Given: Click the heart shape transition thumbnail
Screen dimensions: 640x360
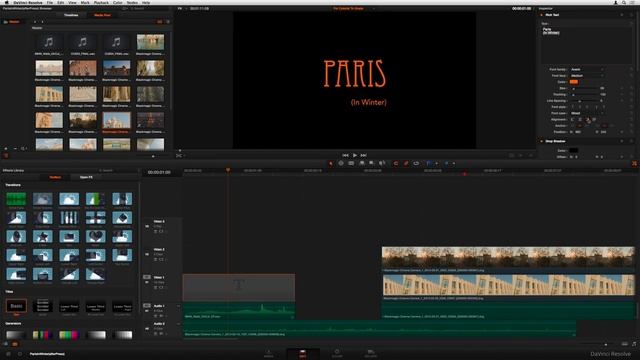Looking at the screenshot, I should pos(96,236).
